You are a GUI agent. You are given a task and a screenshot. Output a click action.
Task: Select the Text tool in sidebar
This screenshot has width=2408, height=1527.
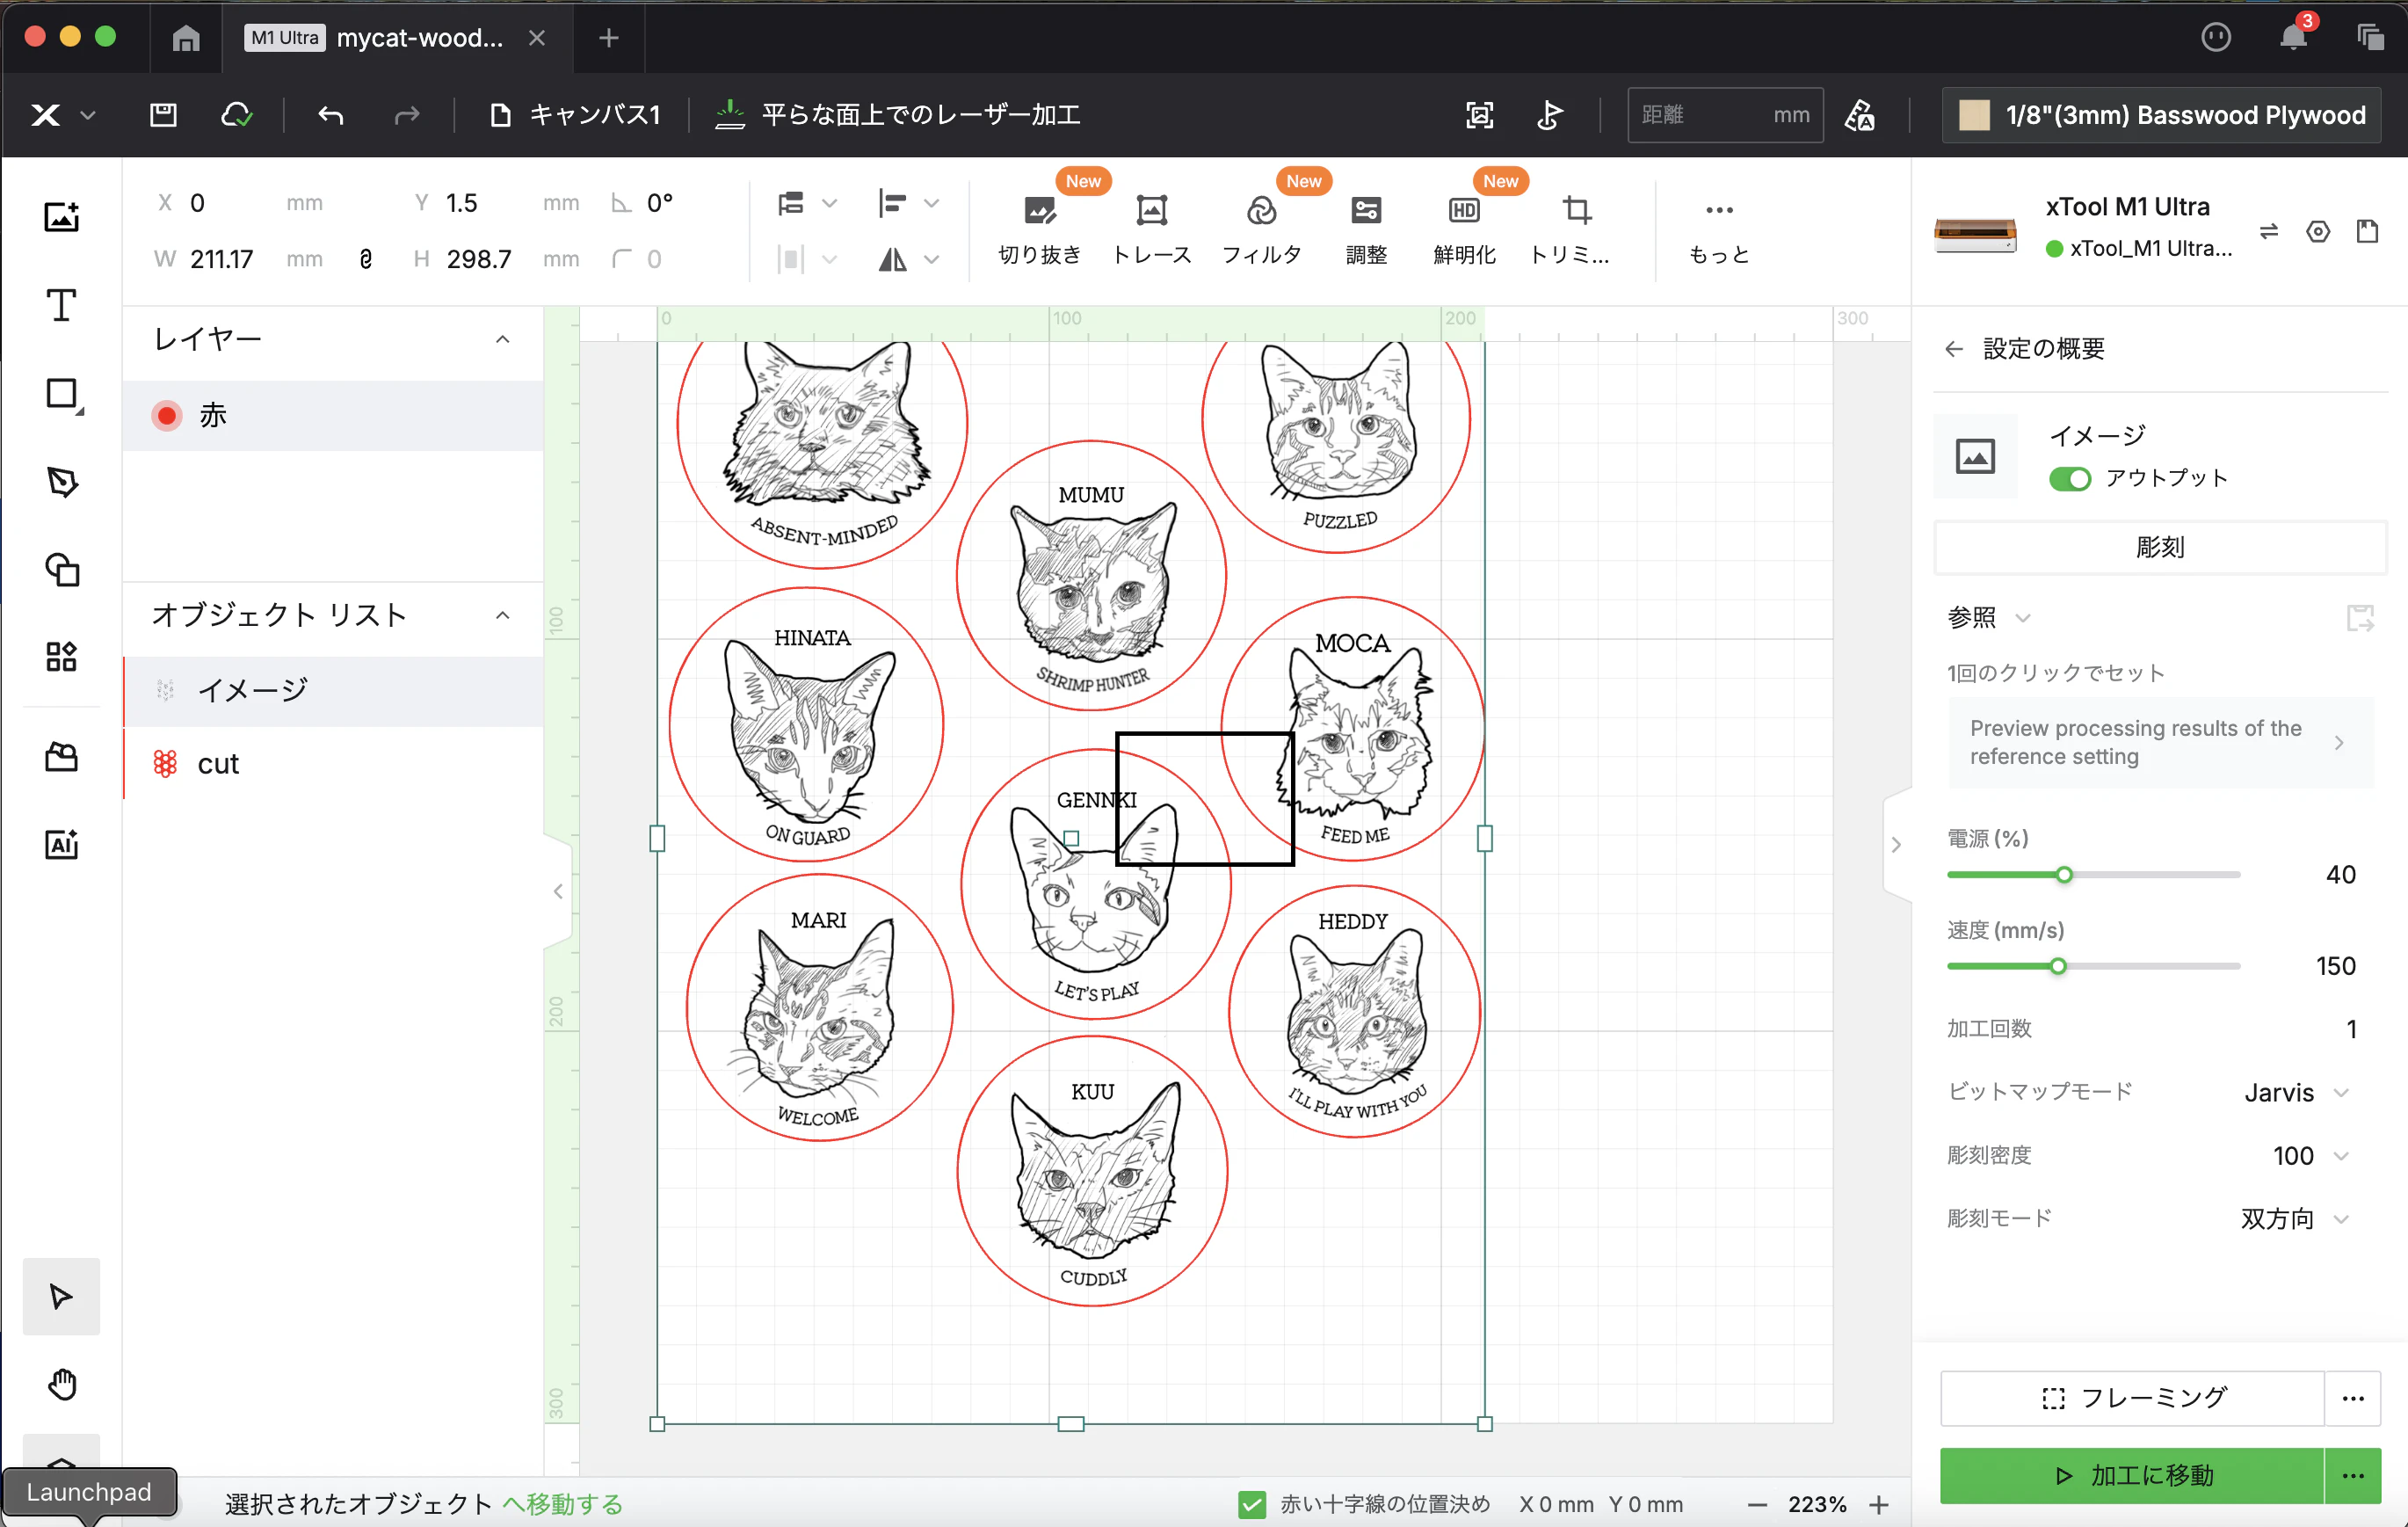(61, 305)
